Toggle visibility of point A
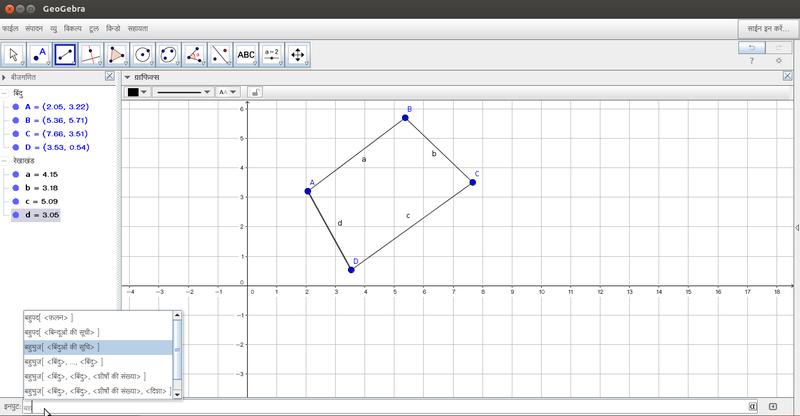 tap(16, 107)
